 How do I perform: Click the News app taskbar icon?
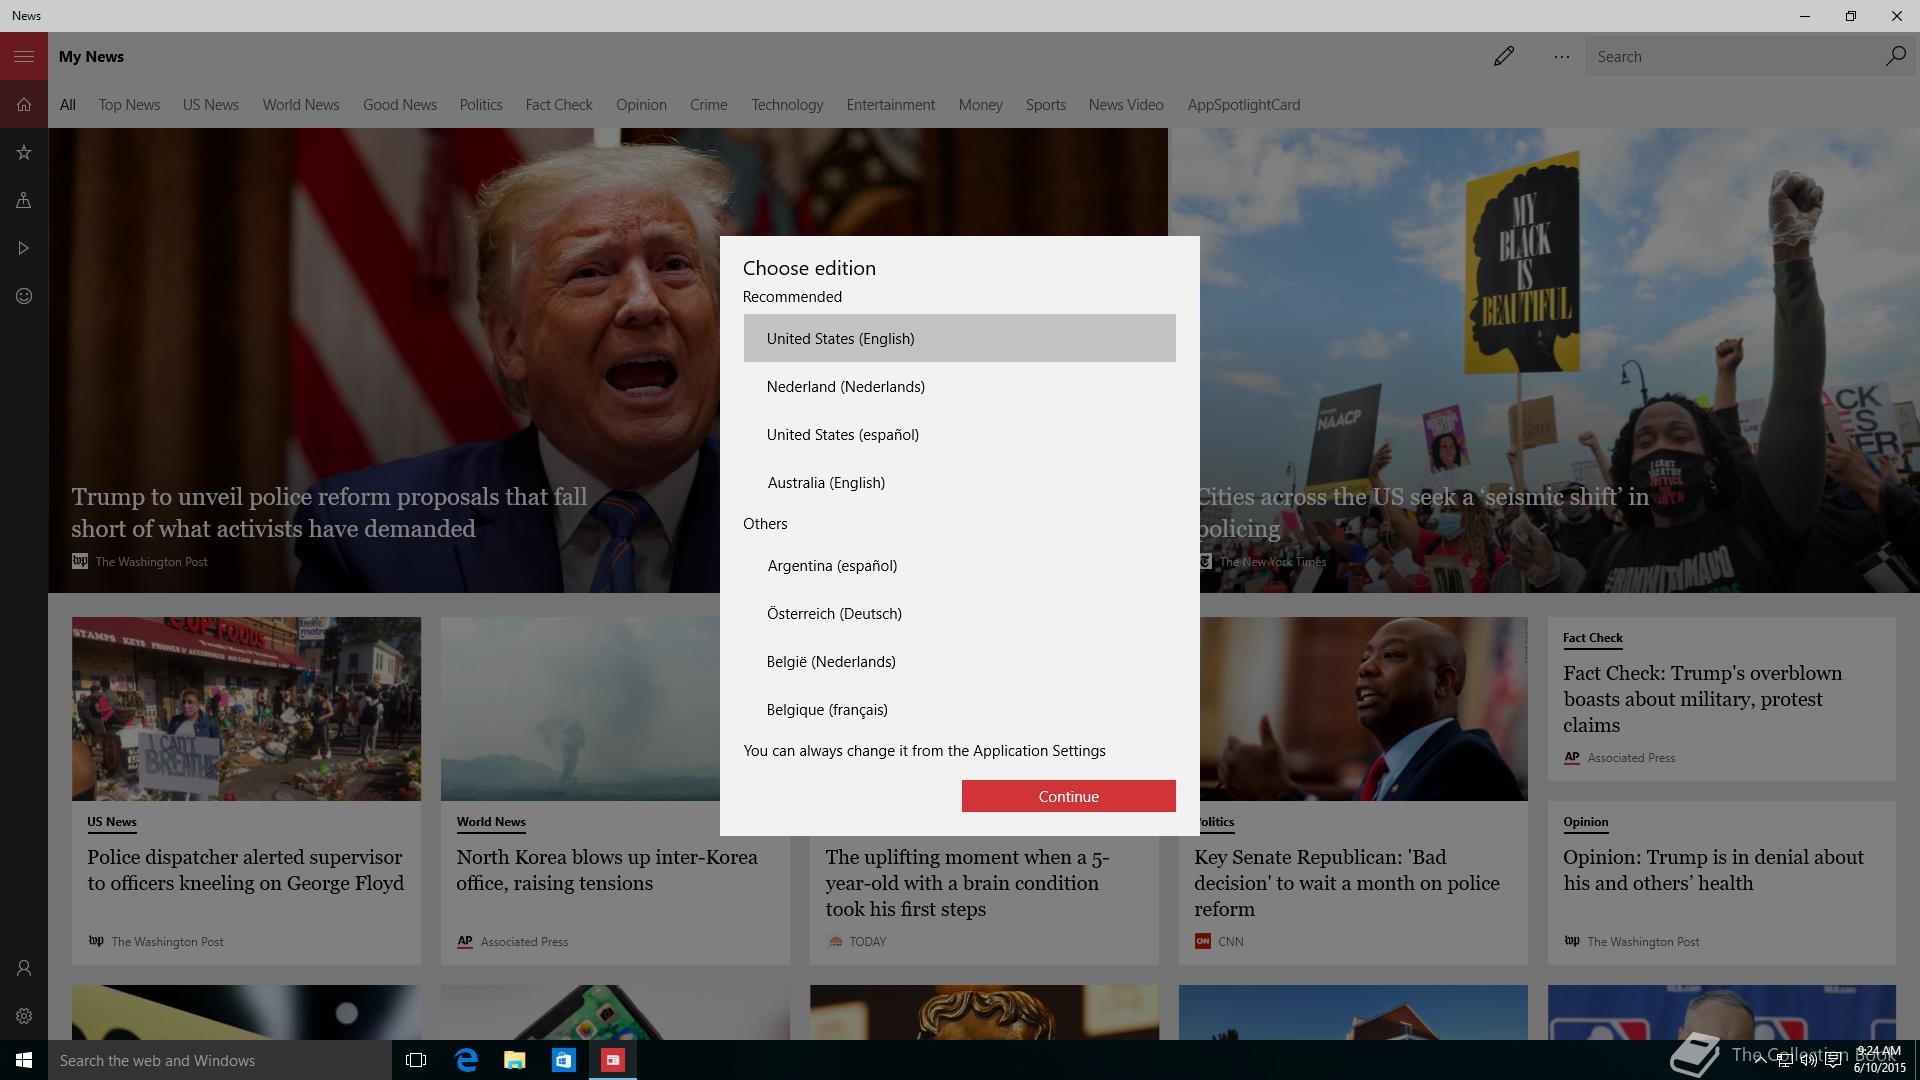point(613,1060)
